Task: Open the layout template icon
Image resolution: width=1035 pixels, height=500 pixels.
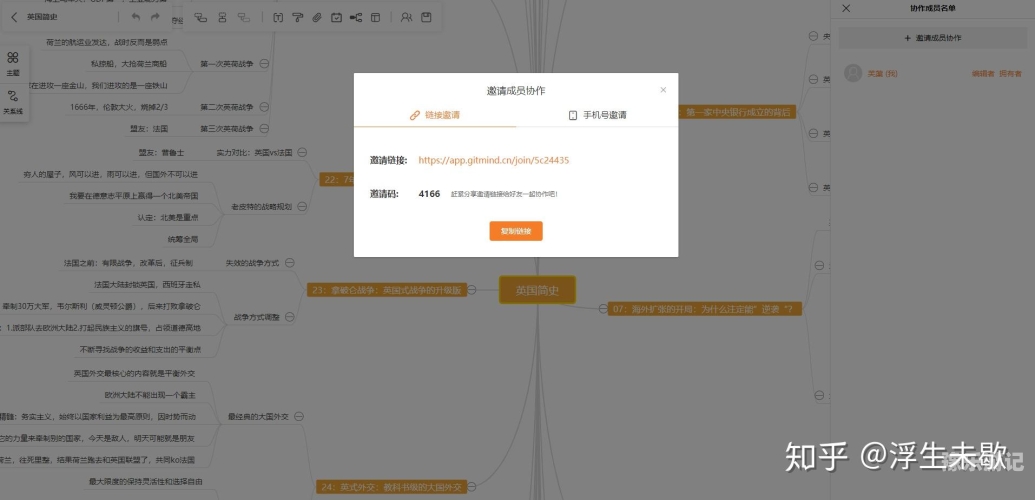Action: [x=375, y=18]
